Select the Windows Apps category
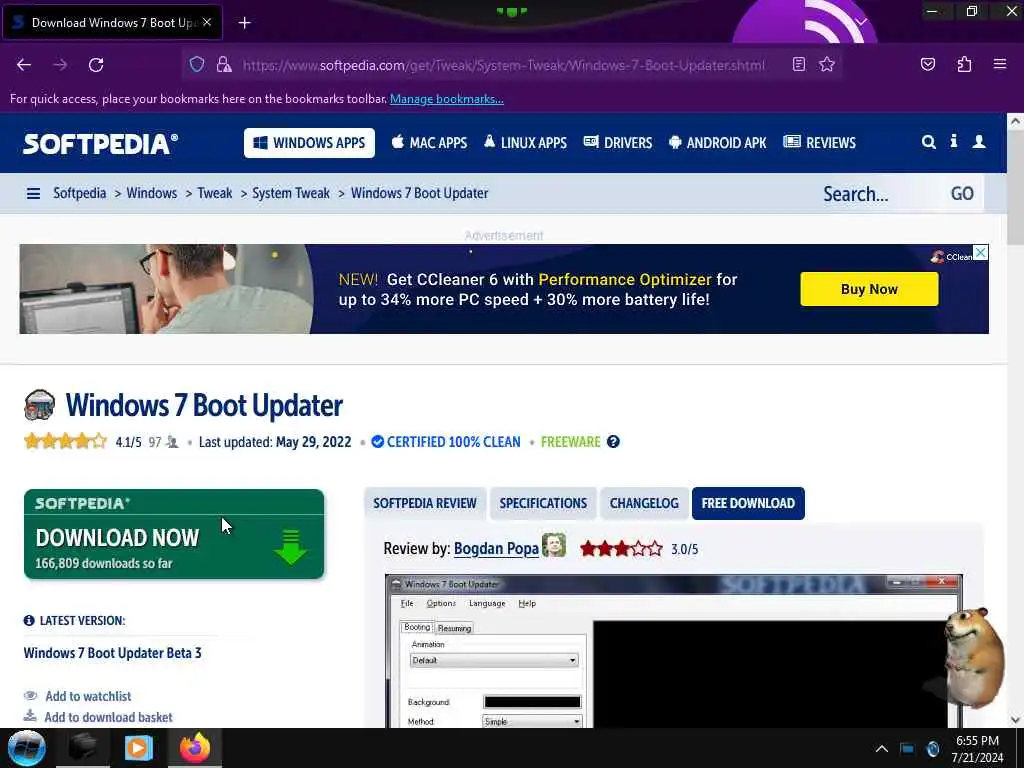The width and height of the screenshot is (1024, 768). 310,143
